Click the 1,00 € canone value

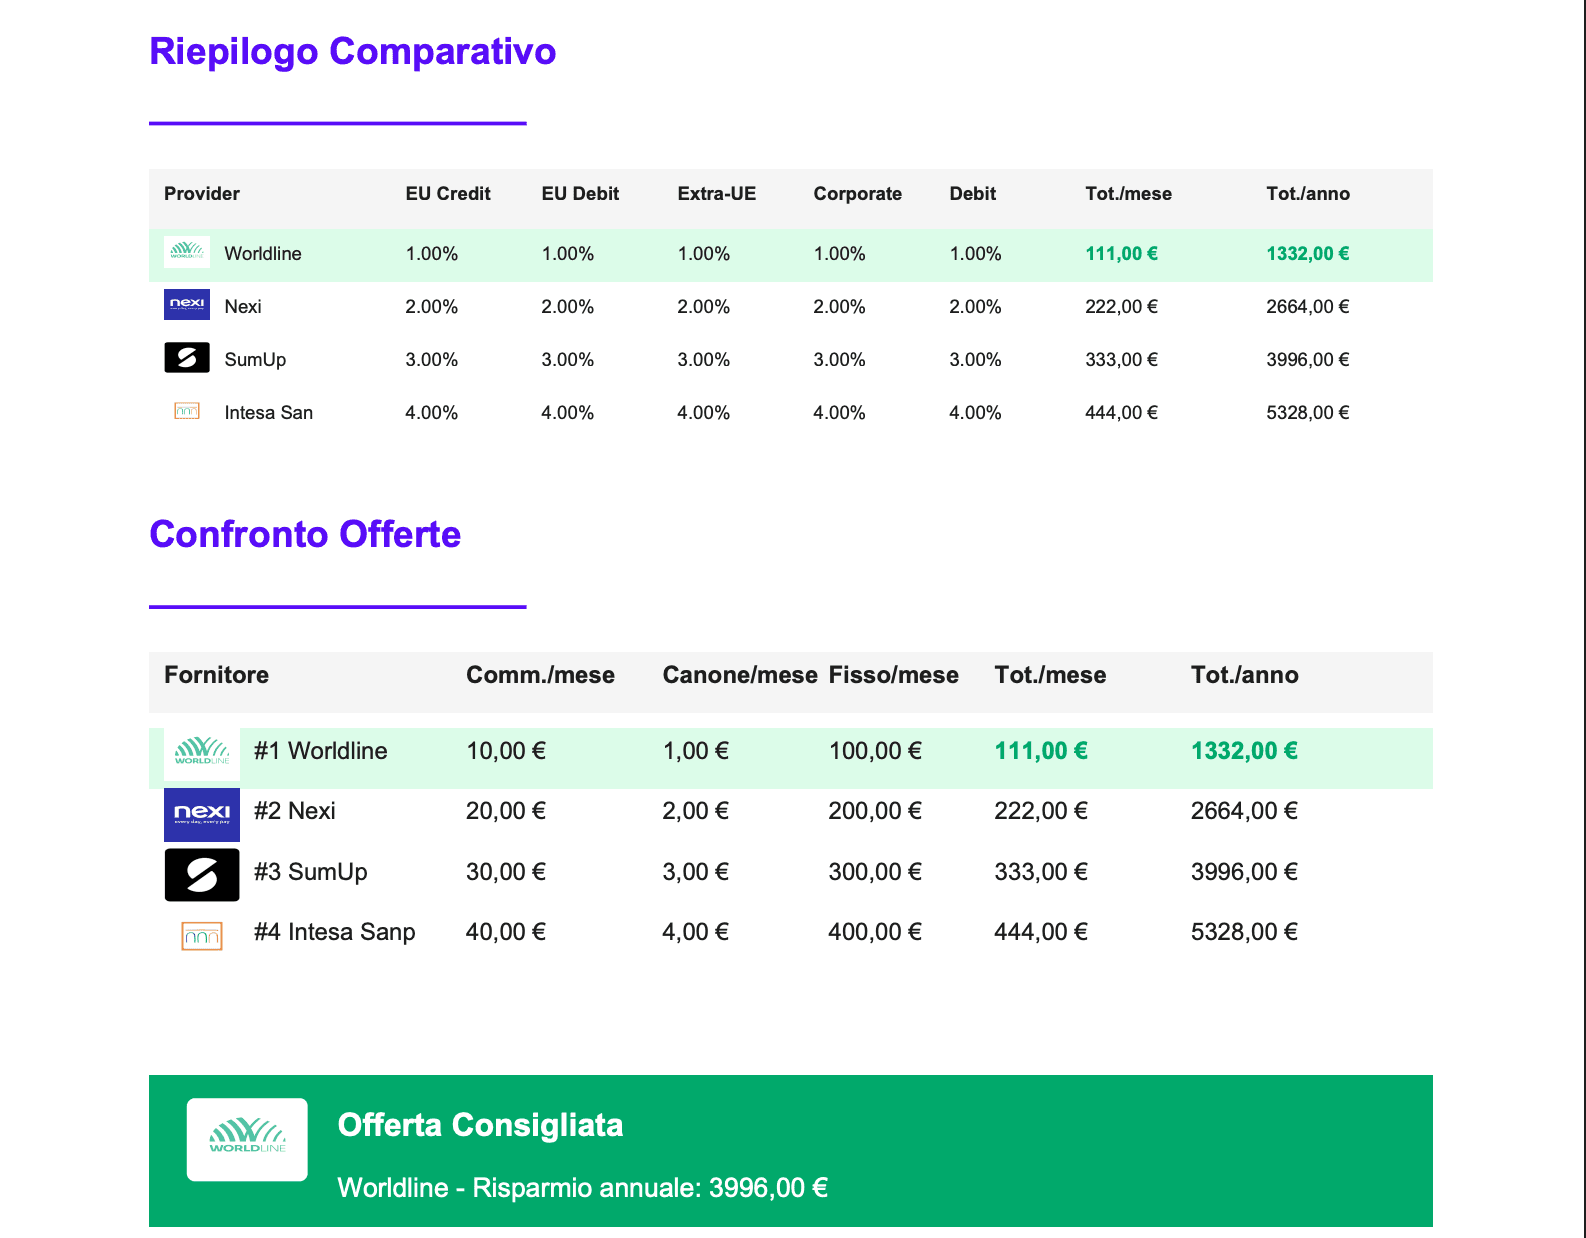click(x=696, y=751)
